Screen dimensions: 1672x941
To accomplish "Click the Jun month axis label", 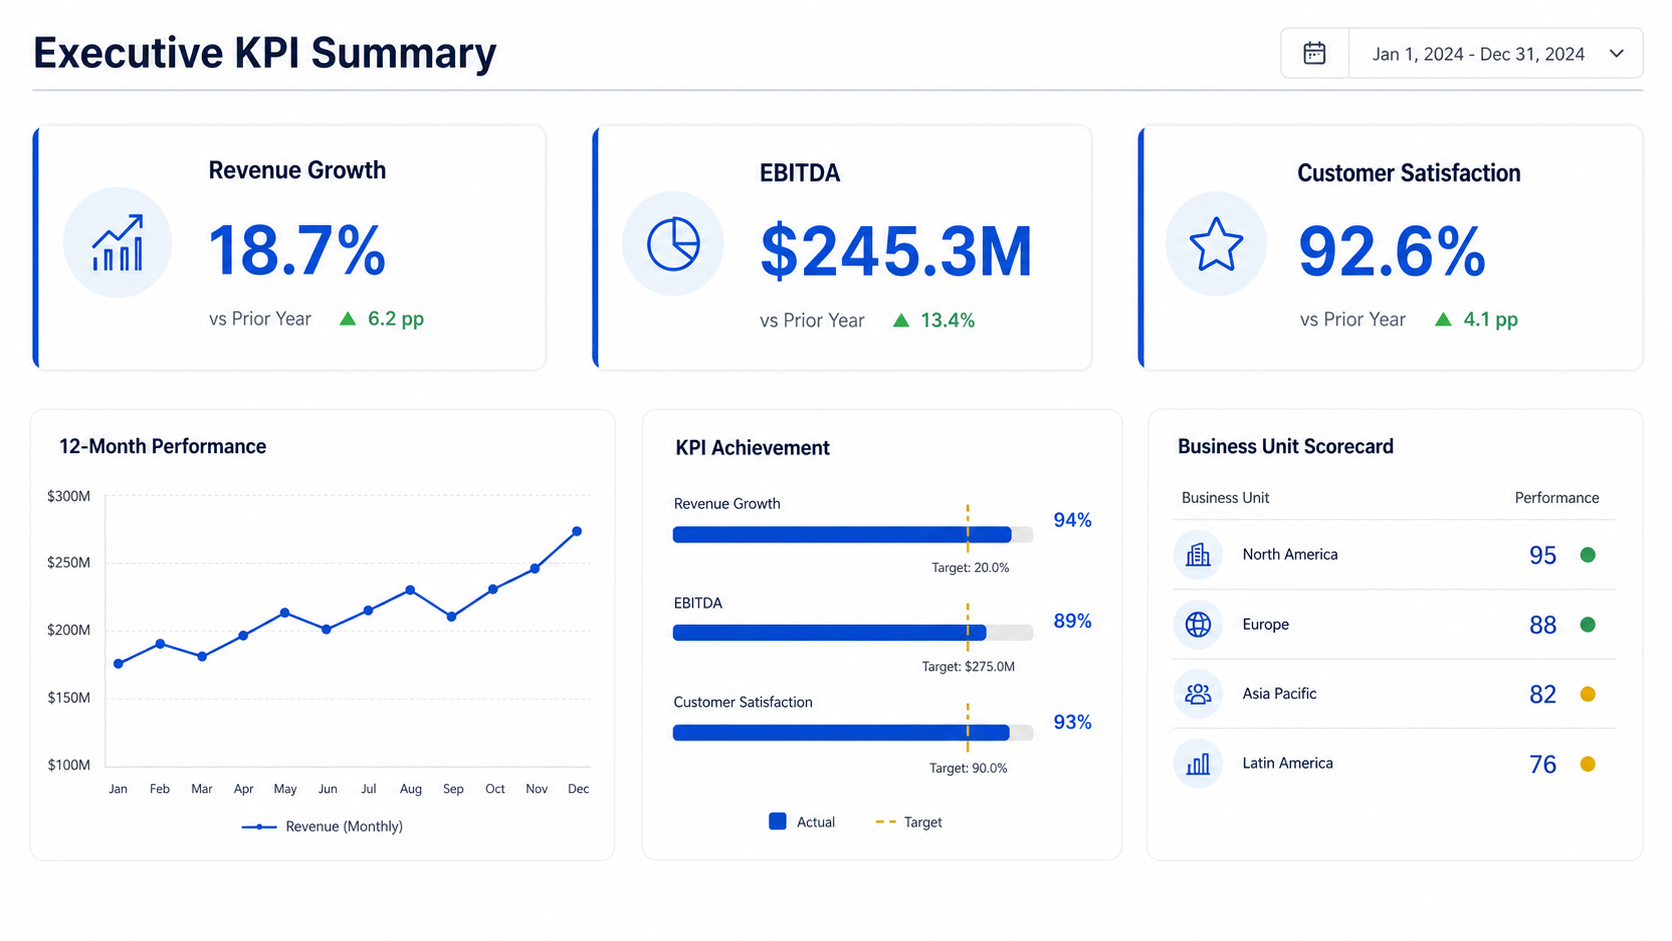I will tap(327, 789).
